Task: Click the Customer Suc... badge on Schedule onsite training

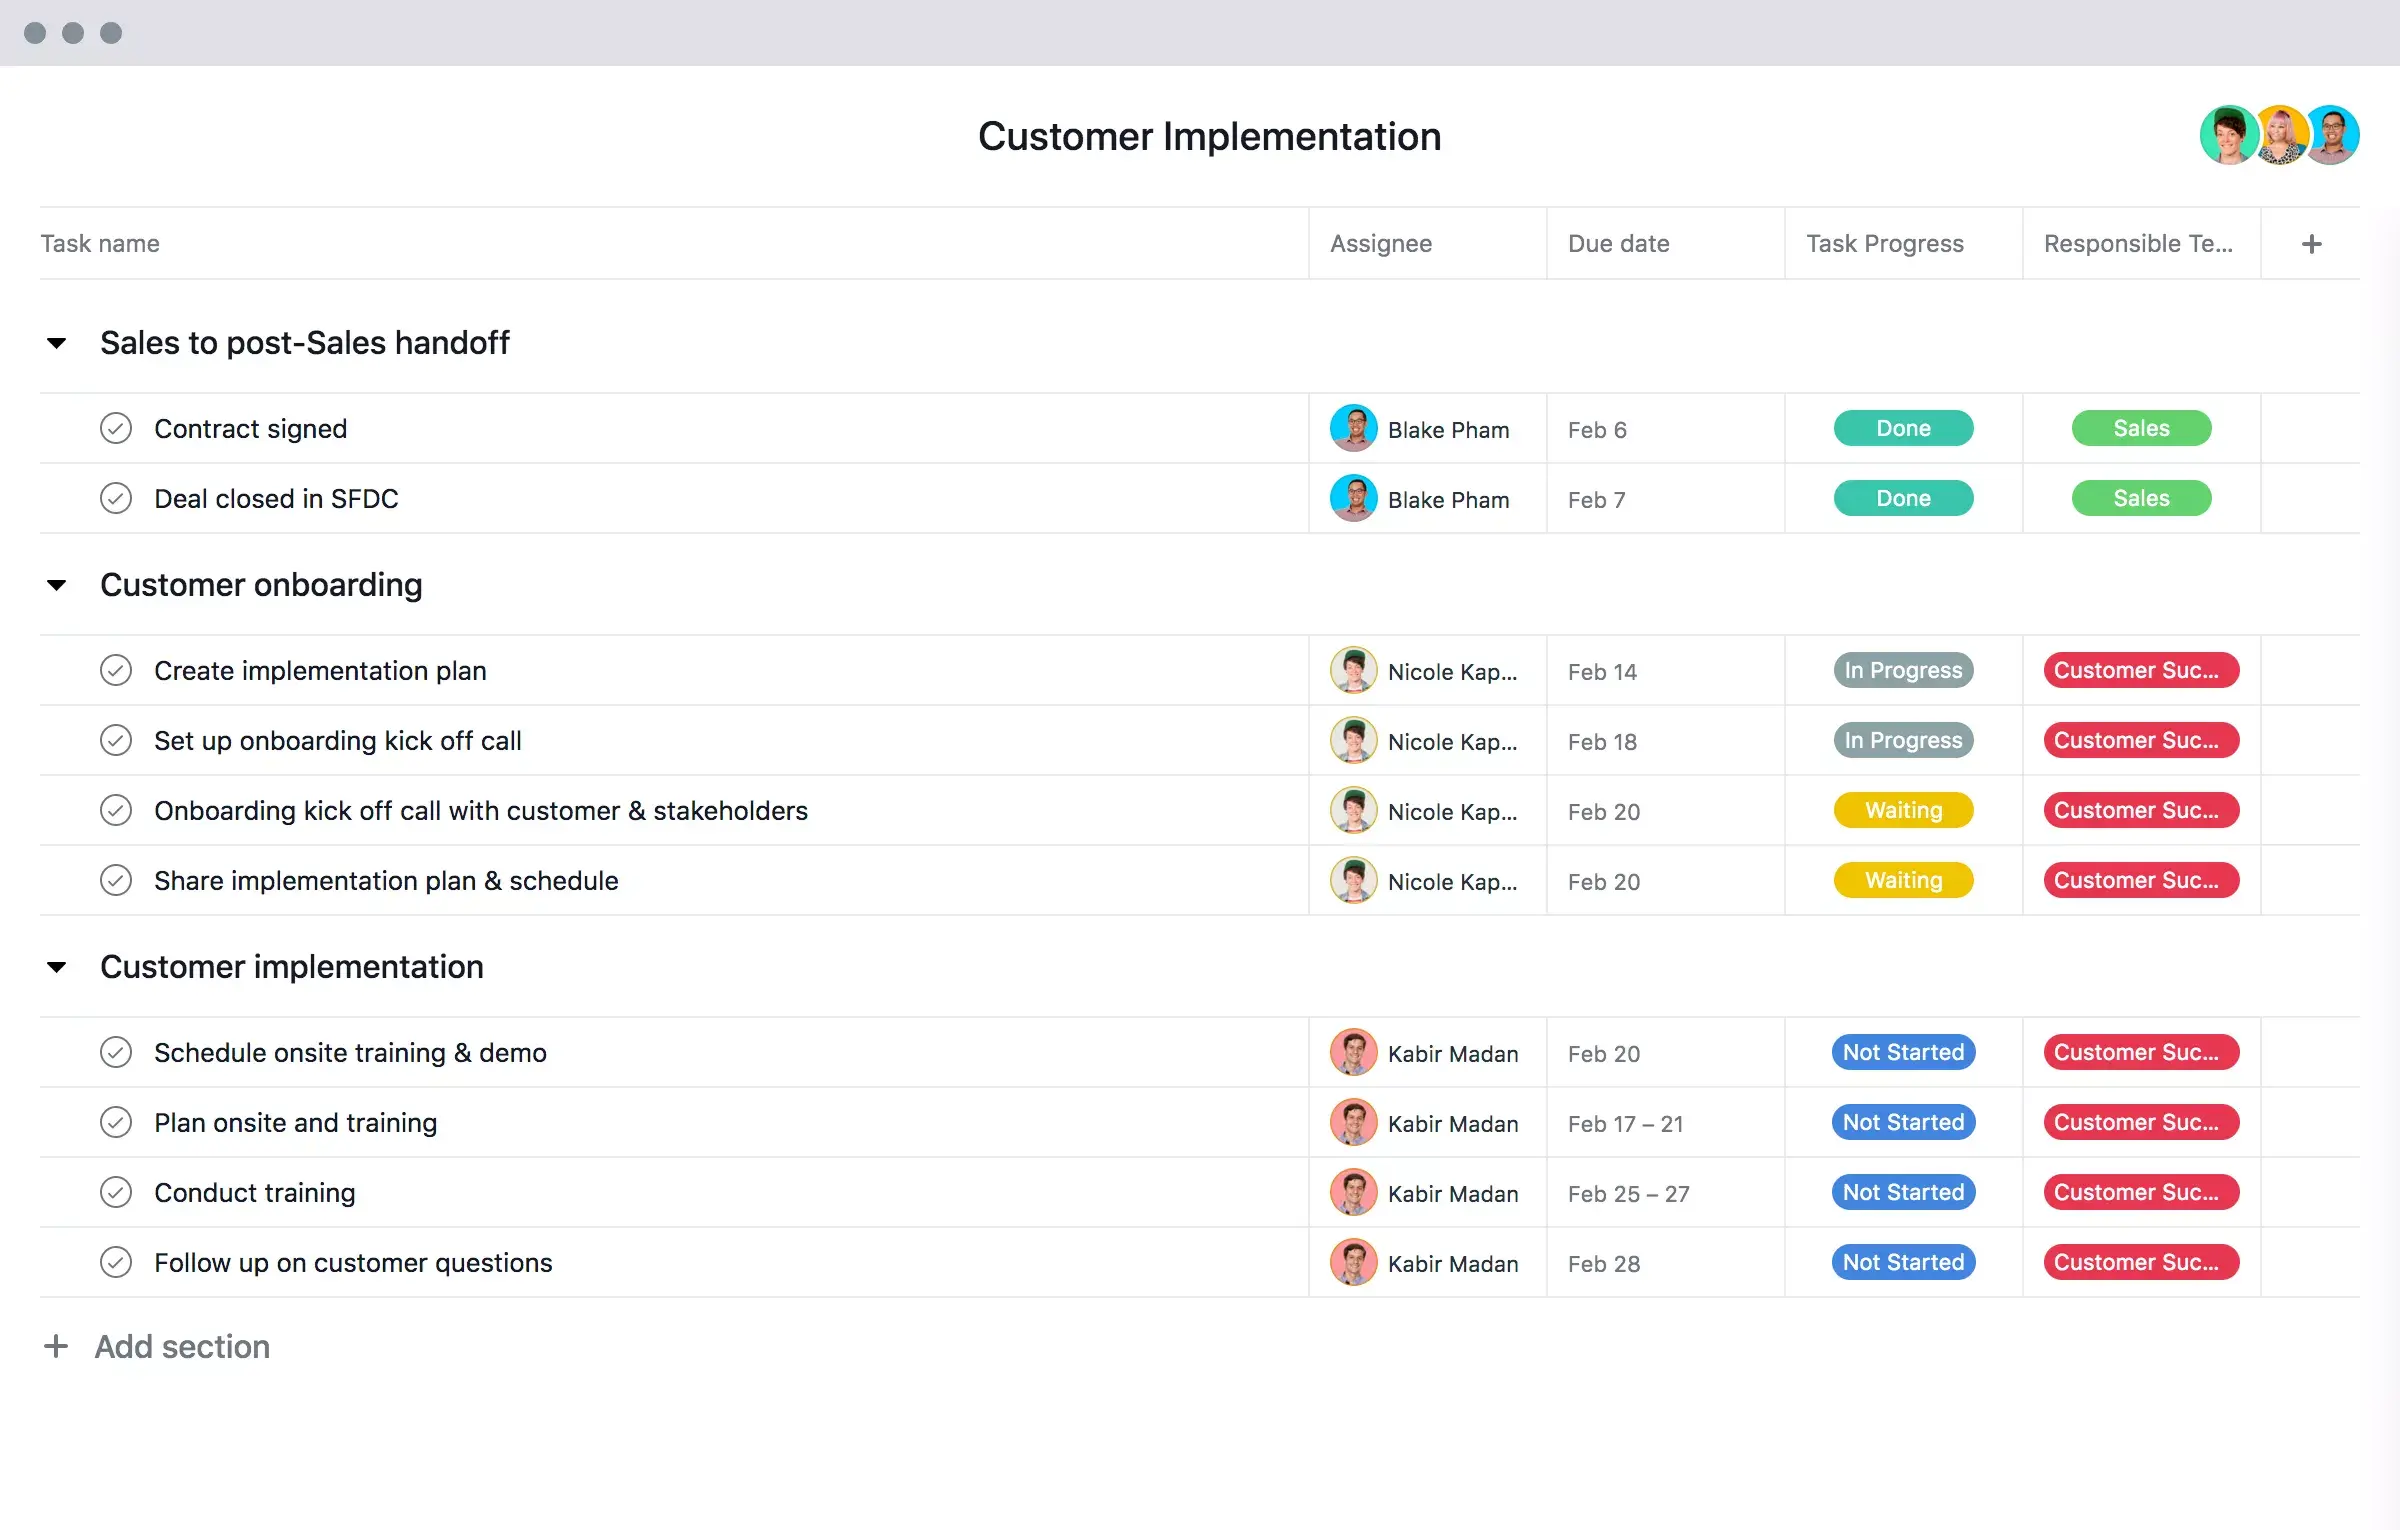Action: pos(2141,1051)
